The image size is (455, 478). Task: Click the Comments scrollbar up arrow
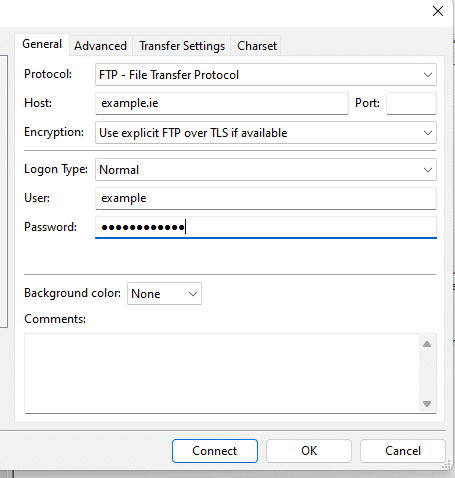427,344
